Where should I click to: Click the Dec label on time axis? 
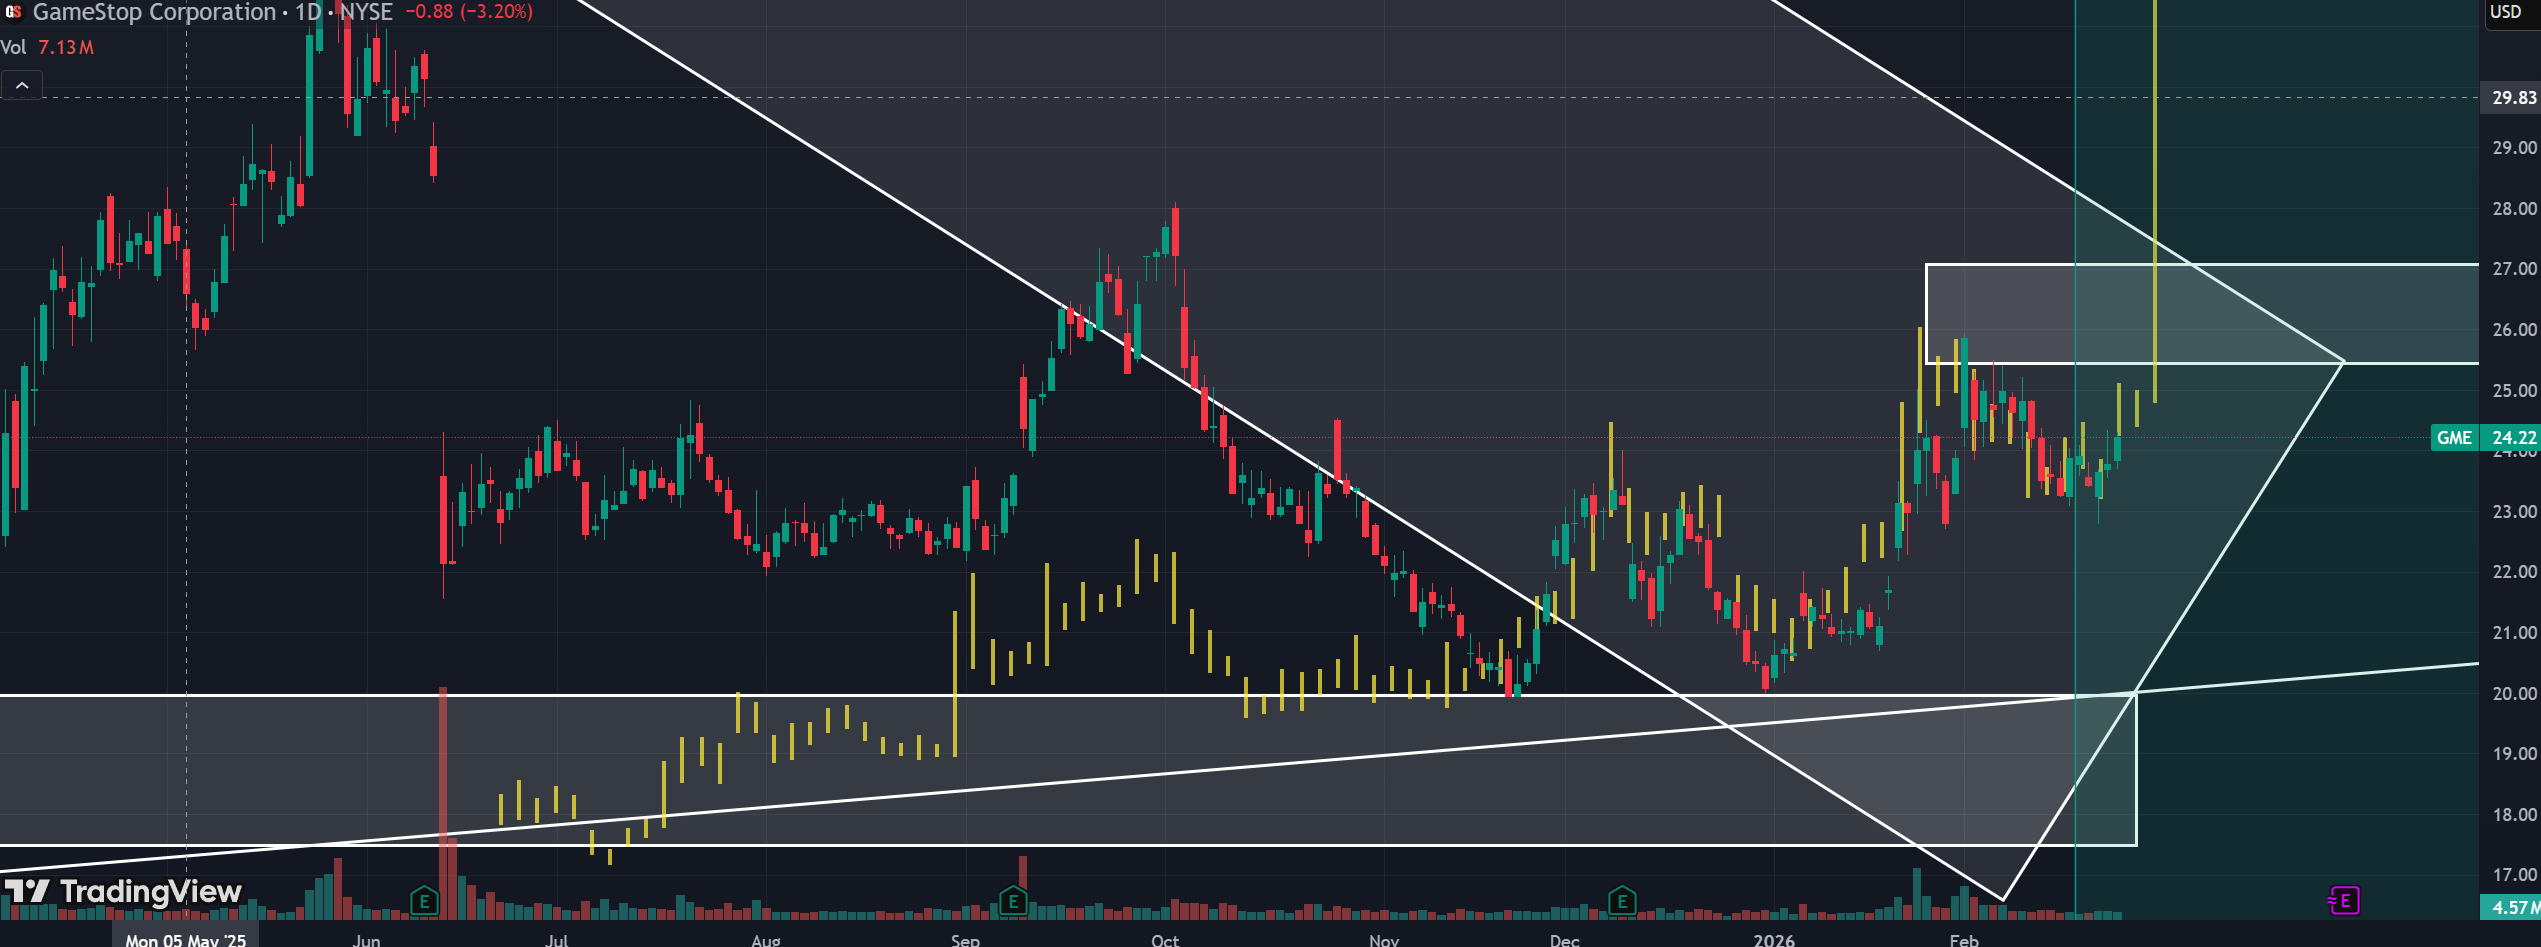point(1564,940)
